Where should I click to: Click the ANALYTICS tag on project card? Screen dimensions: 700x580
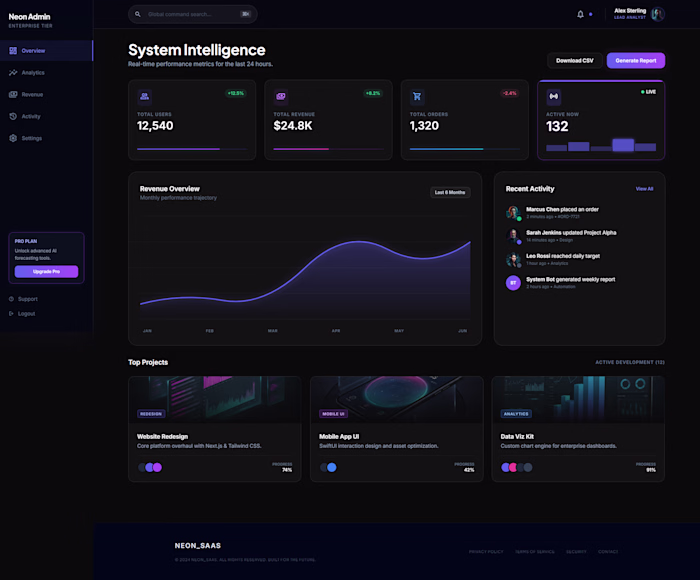pyautogui.click(x=516, y=414)
